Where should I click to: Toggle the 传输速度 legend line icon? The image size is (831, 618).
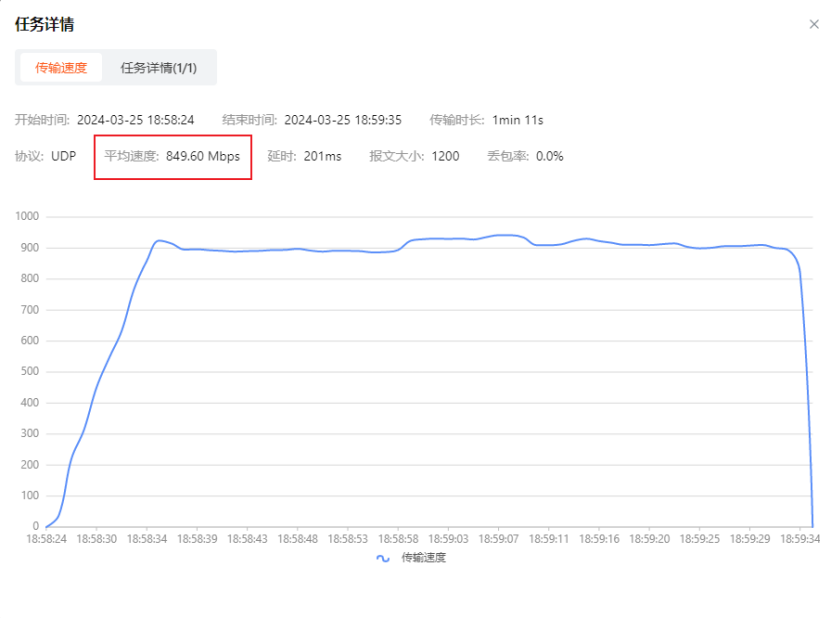383,558
